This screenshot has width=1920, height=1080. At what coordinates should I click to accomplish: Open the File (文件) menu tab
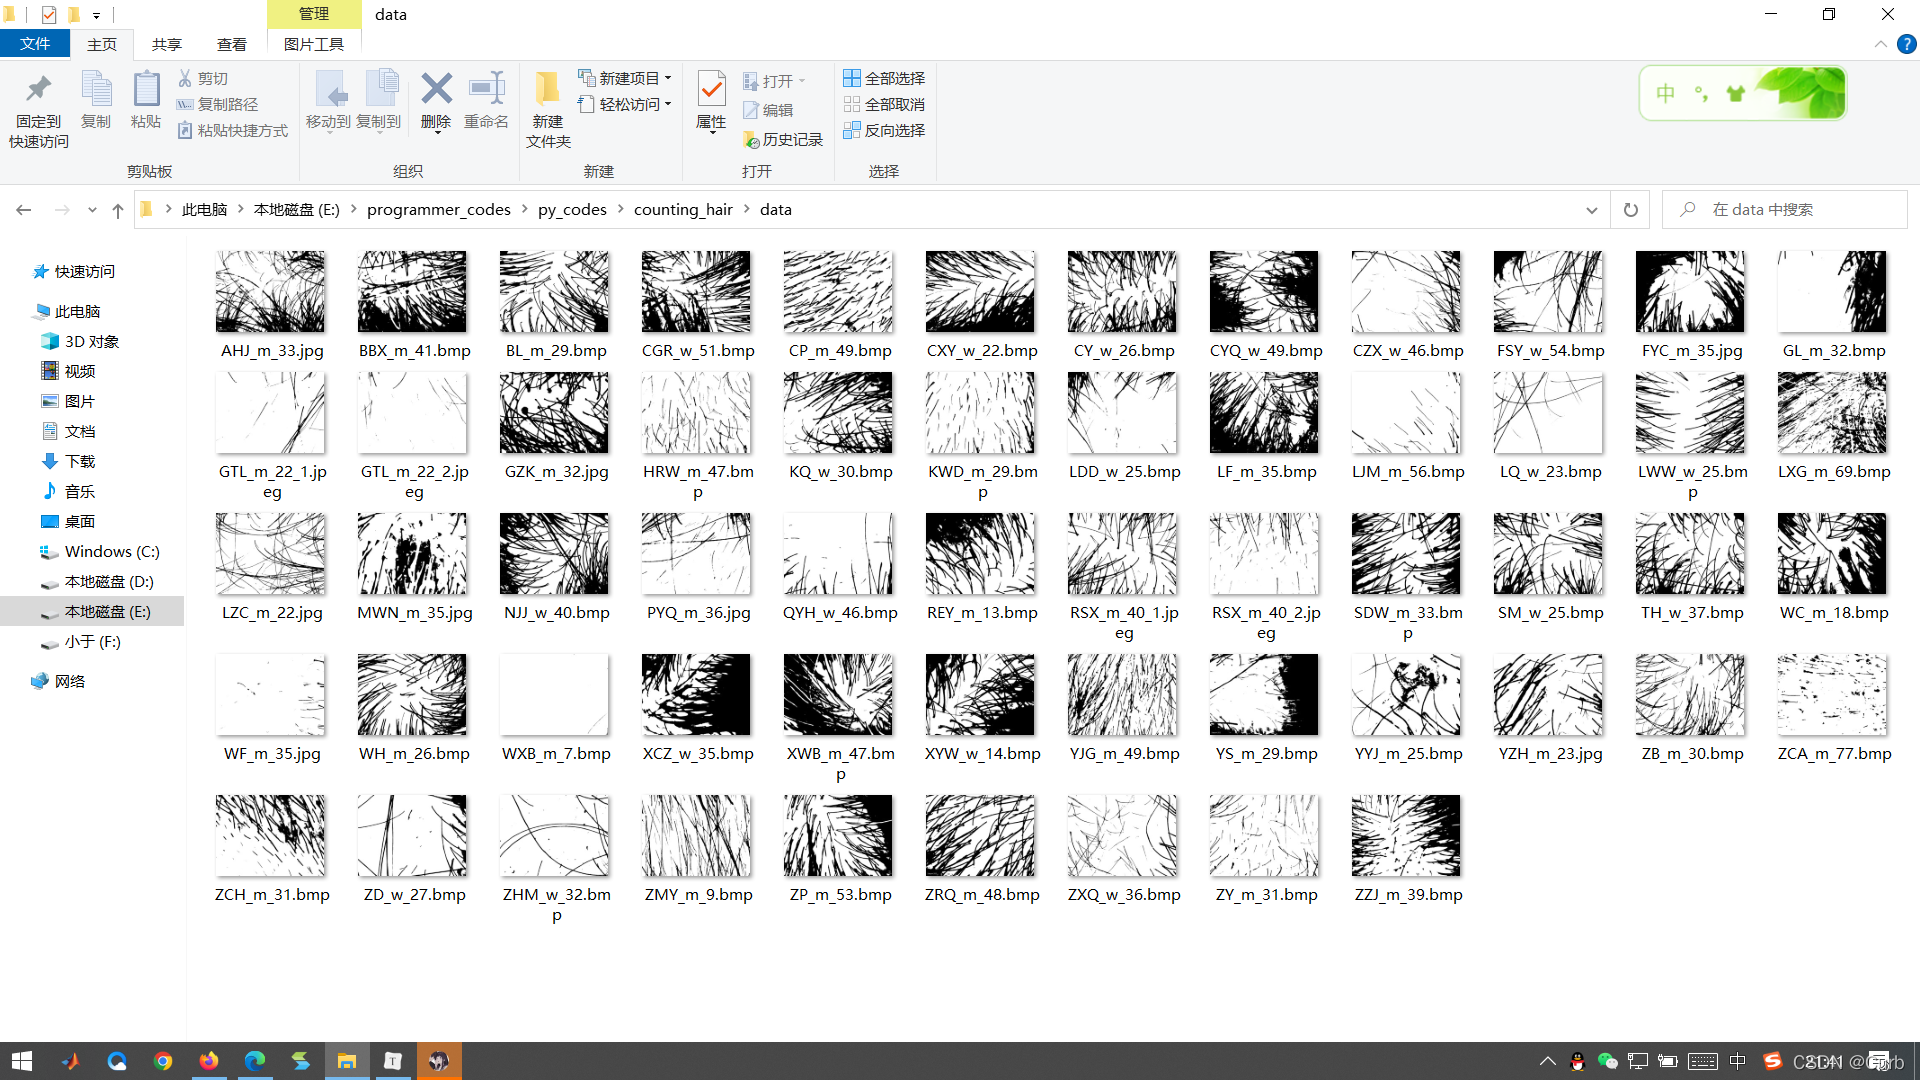click(34, 44)
